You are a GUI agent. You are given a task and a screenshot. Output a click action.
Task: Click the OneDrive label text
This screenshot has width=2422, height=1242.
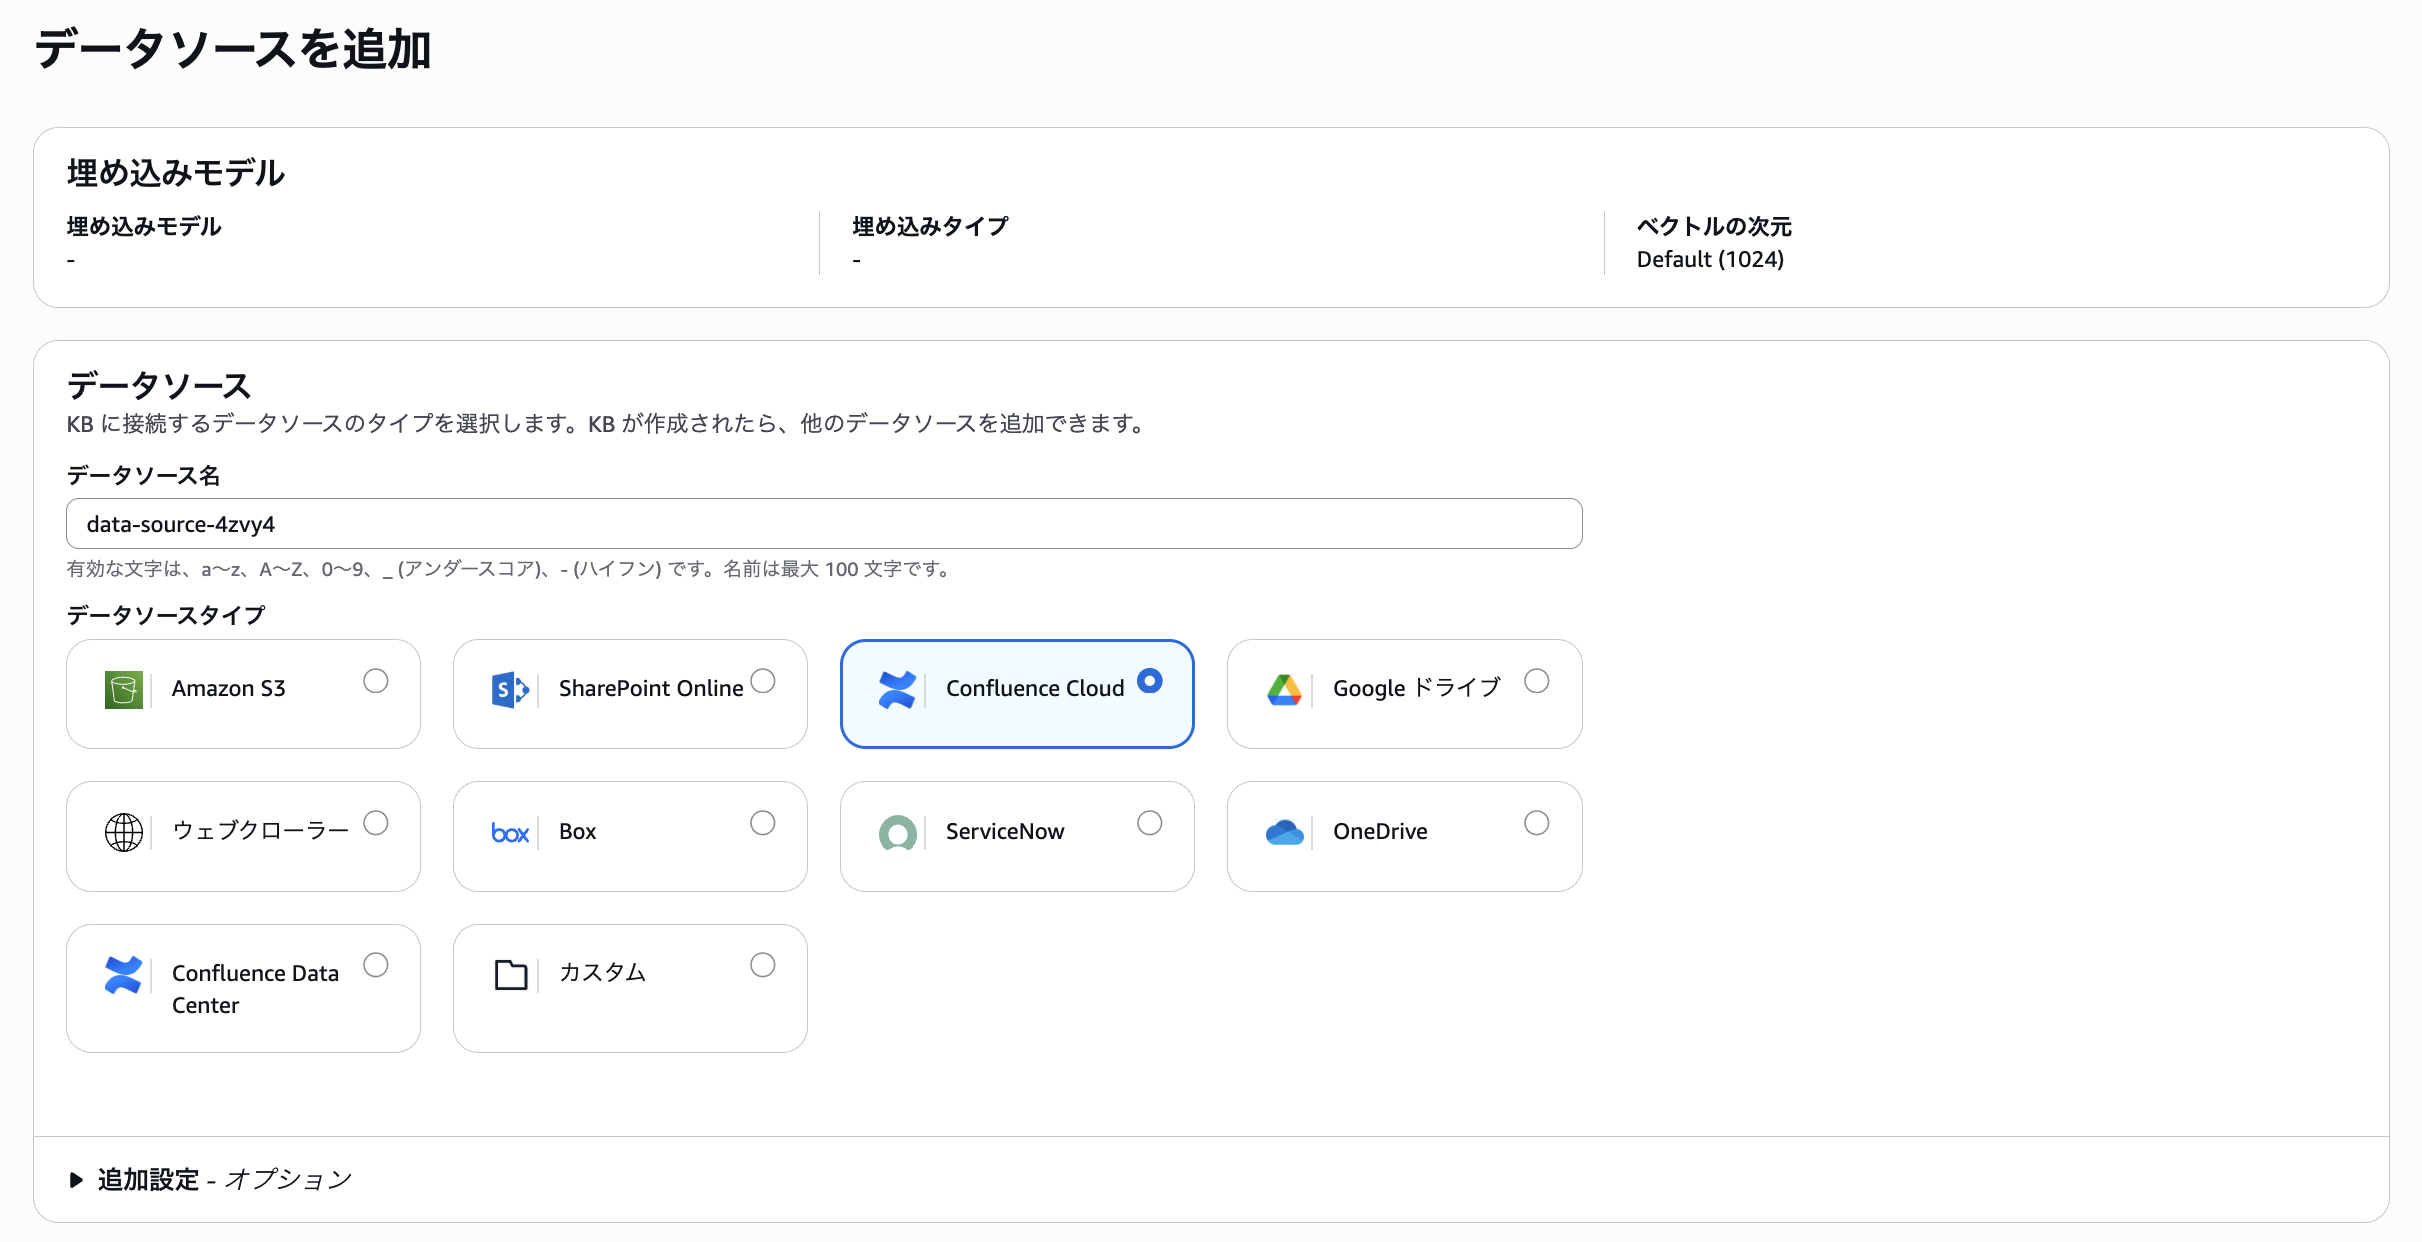pyautogui.click(x=1380, y=832)
